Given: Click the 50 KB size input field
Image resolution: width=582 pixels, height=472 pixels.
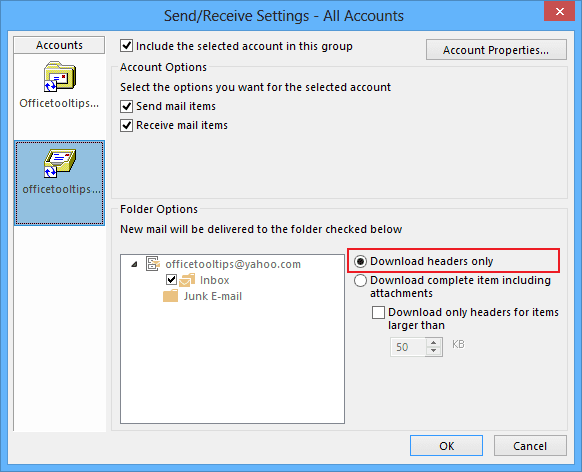Looking at the screenshot, I should [408, 347].
